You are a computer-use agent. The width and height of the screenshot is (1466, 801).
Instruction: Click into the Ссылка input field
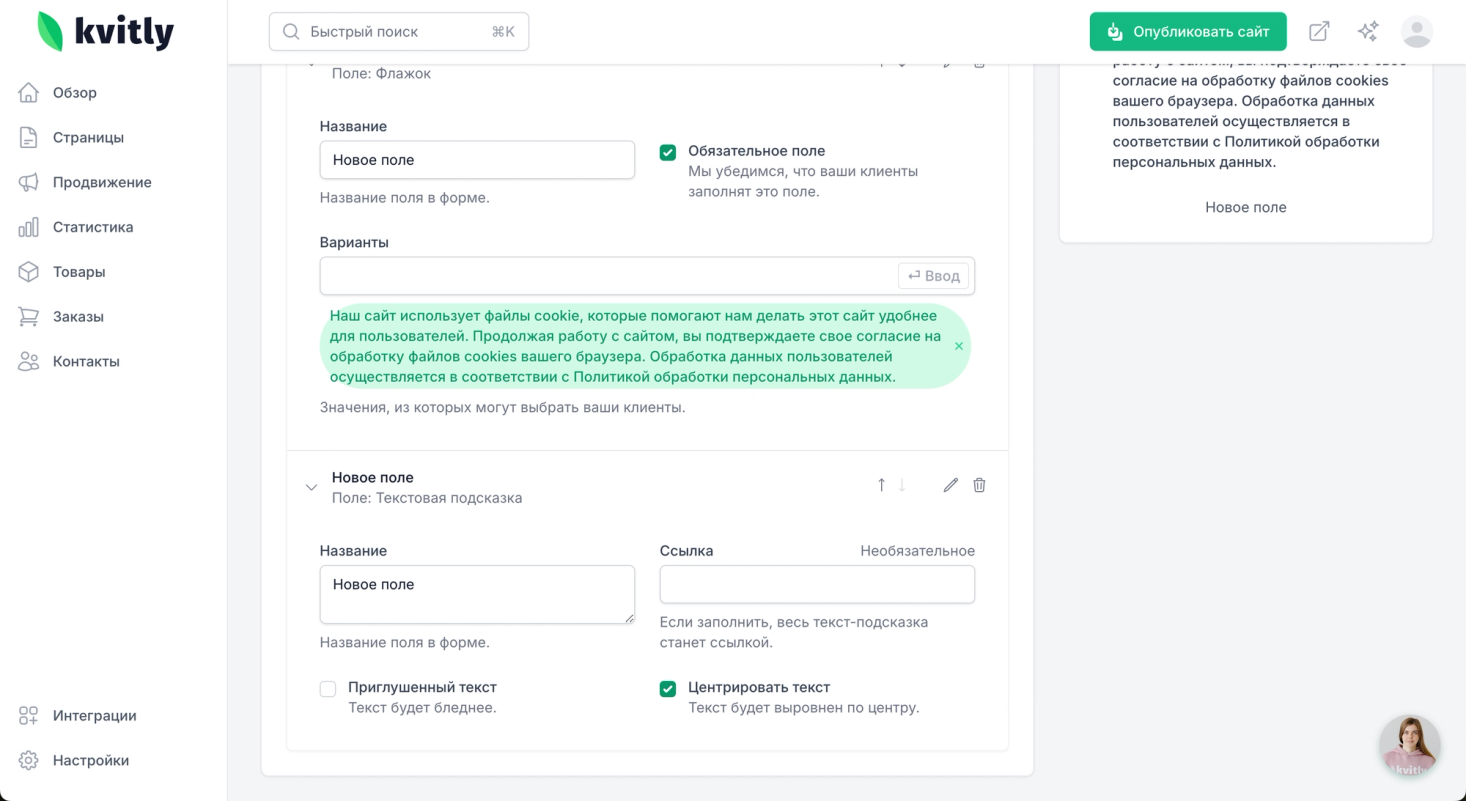816,585
